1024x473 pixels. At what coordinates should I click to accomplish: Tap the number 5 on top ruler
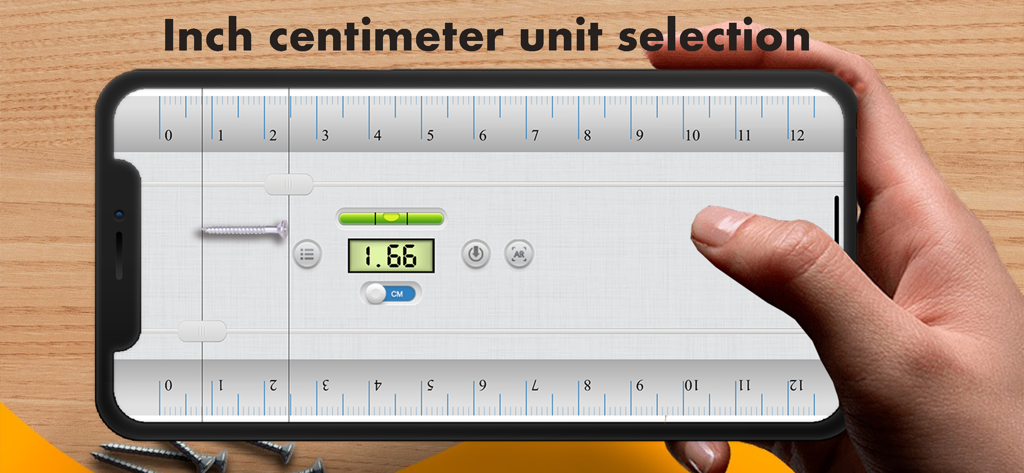click(430, 137)
